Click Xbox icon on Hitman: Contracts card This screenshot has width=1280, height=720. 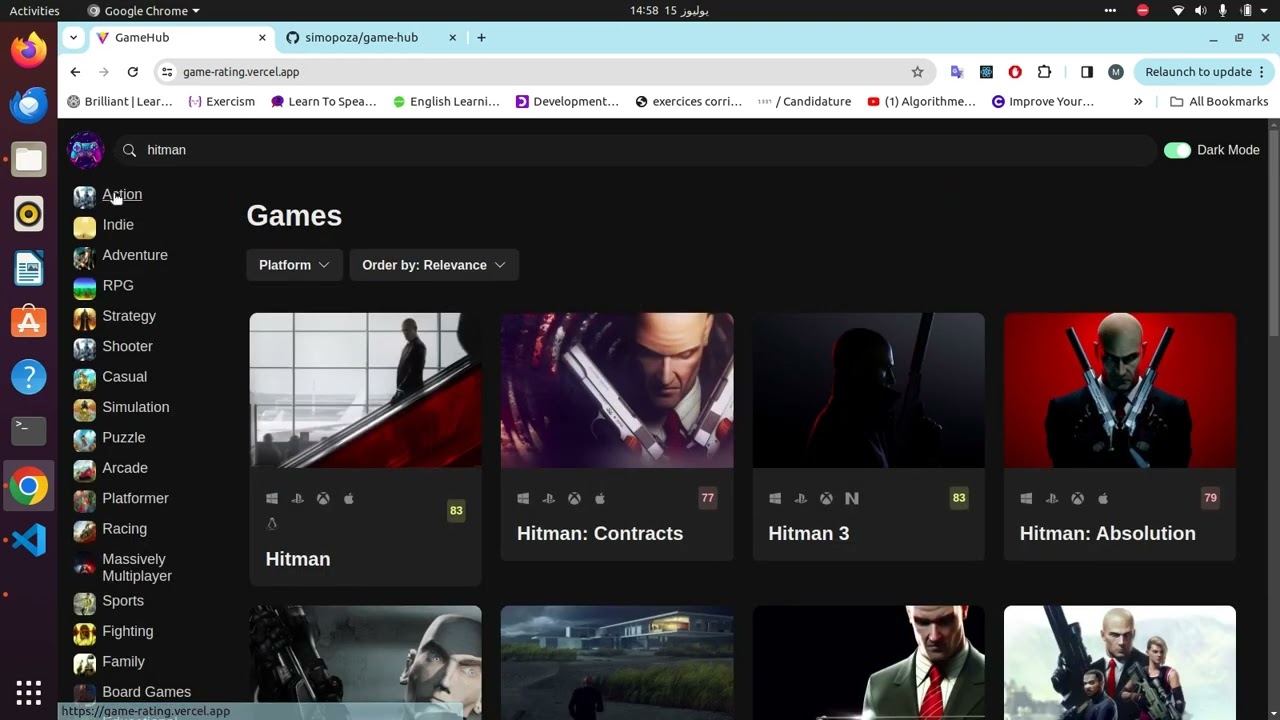(x=574, y=498)
